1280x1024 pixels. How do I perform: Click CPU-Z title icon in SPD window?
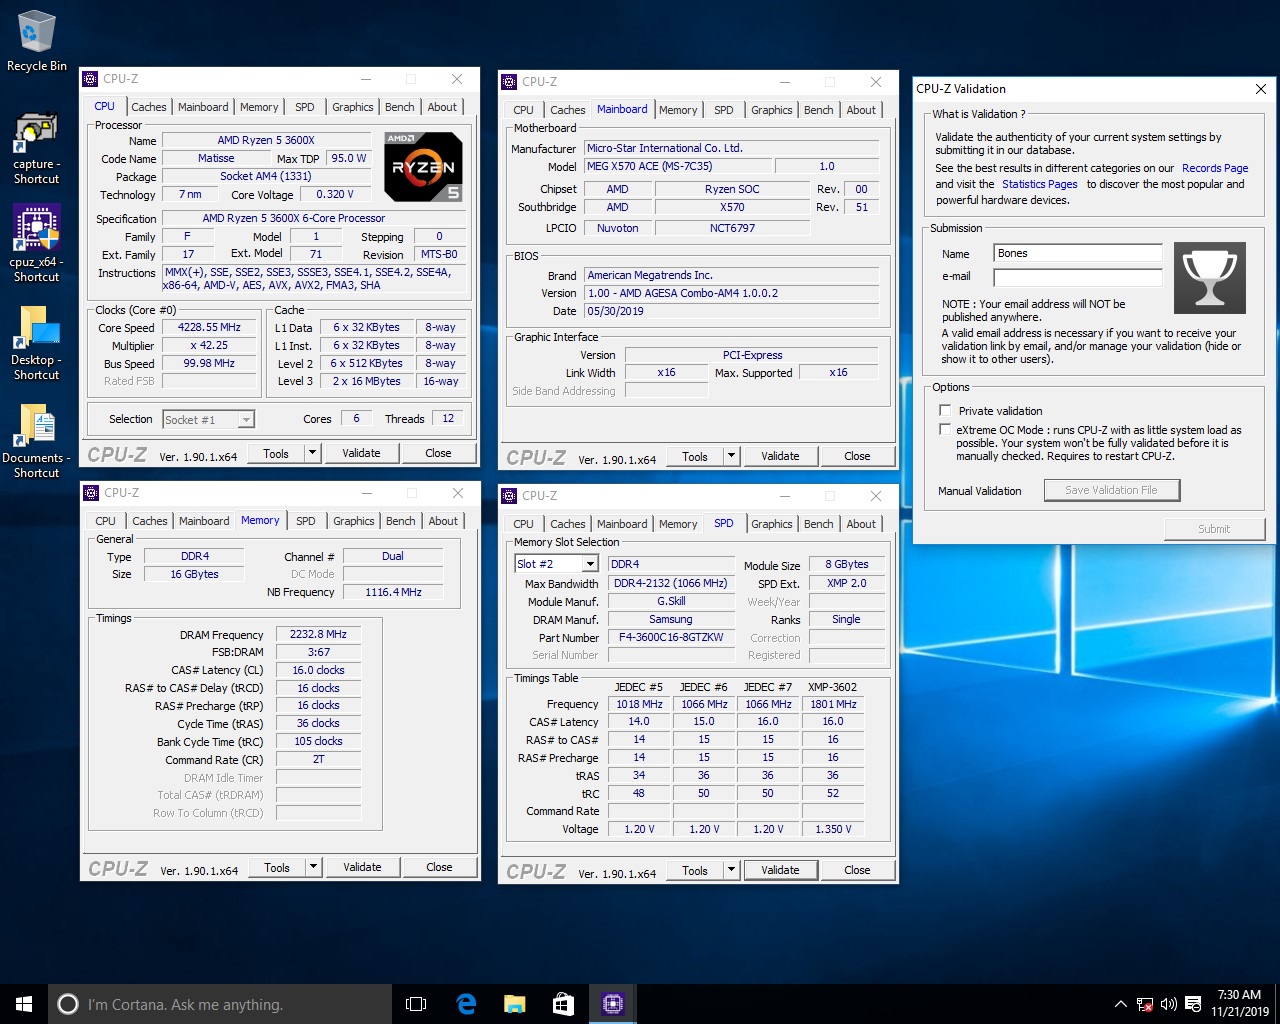[x=510, y=496]
